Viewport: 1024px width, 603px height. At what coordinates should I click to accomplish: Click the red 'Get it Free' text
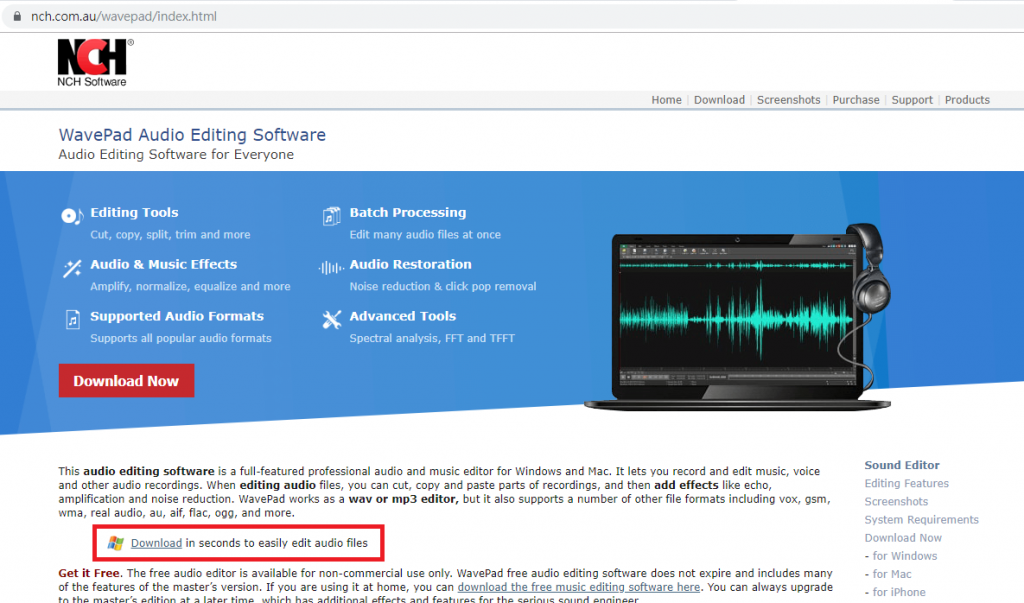(x=89, y=573)
